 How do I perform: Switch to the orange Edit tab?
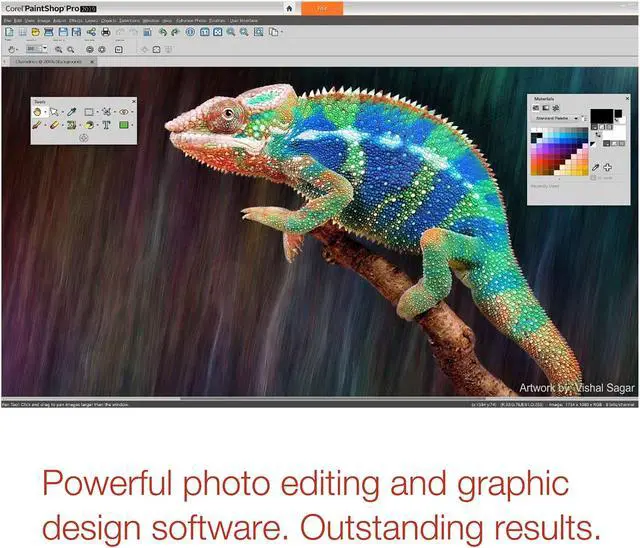pyautogui.click(x=322, y=8)
